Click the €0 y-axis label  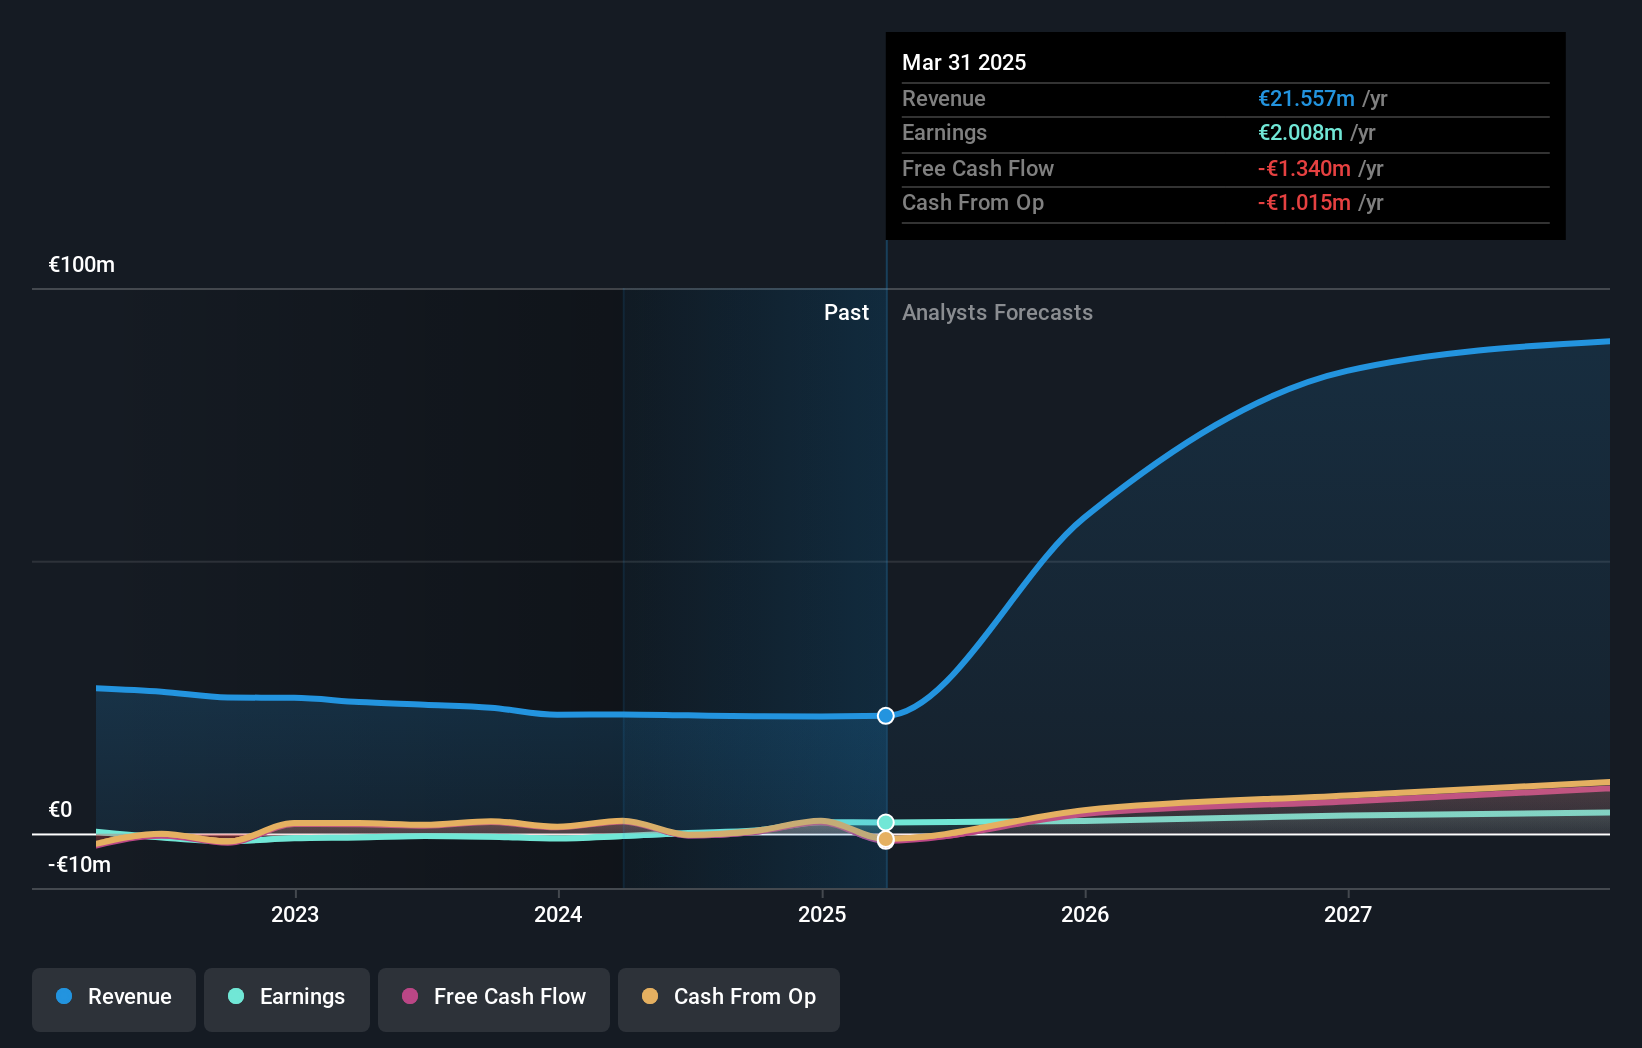[x=60, y=810]
